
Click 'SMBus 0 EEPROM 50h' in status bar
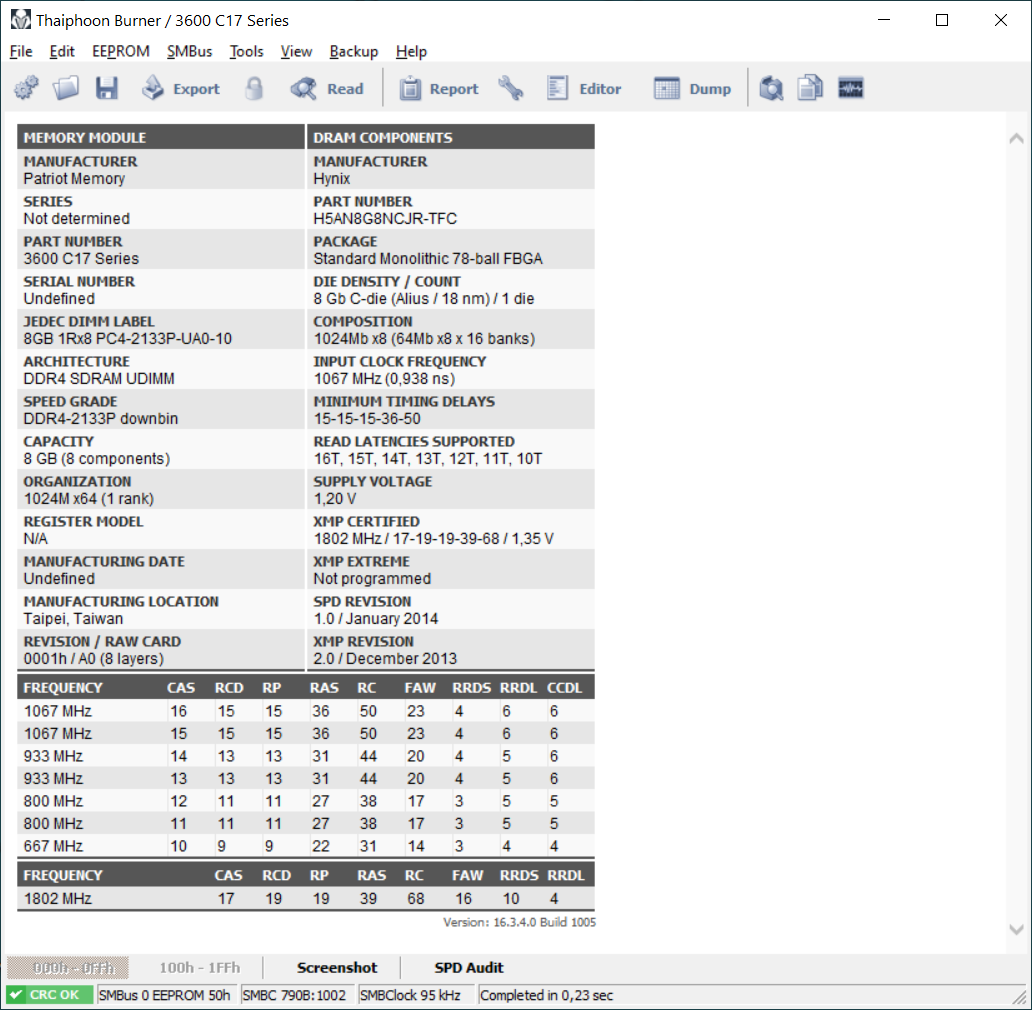click(x=165, y=995)
